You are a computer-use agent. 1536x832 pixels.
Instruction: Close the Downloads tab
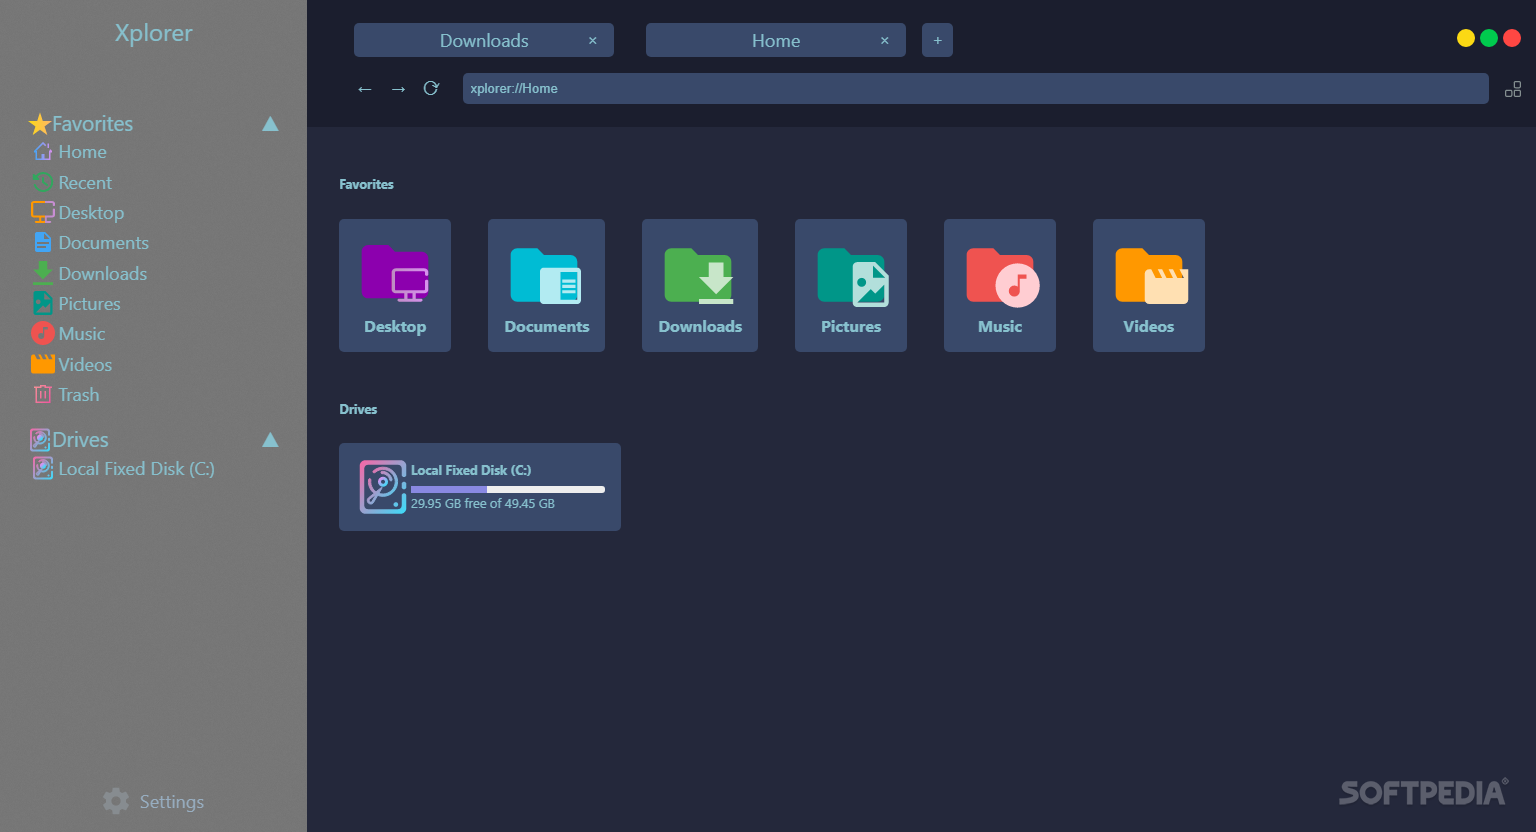click(593, 41)
